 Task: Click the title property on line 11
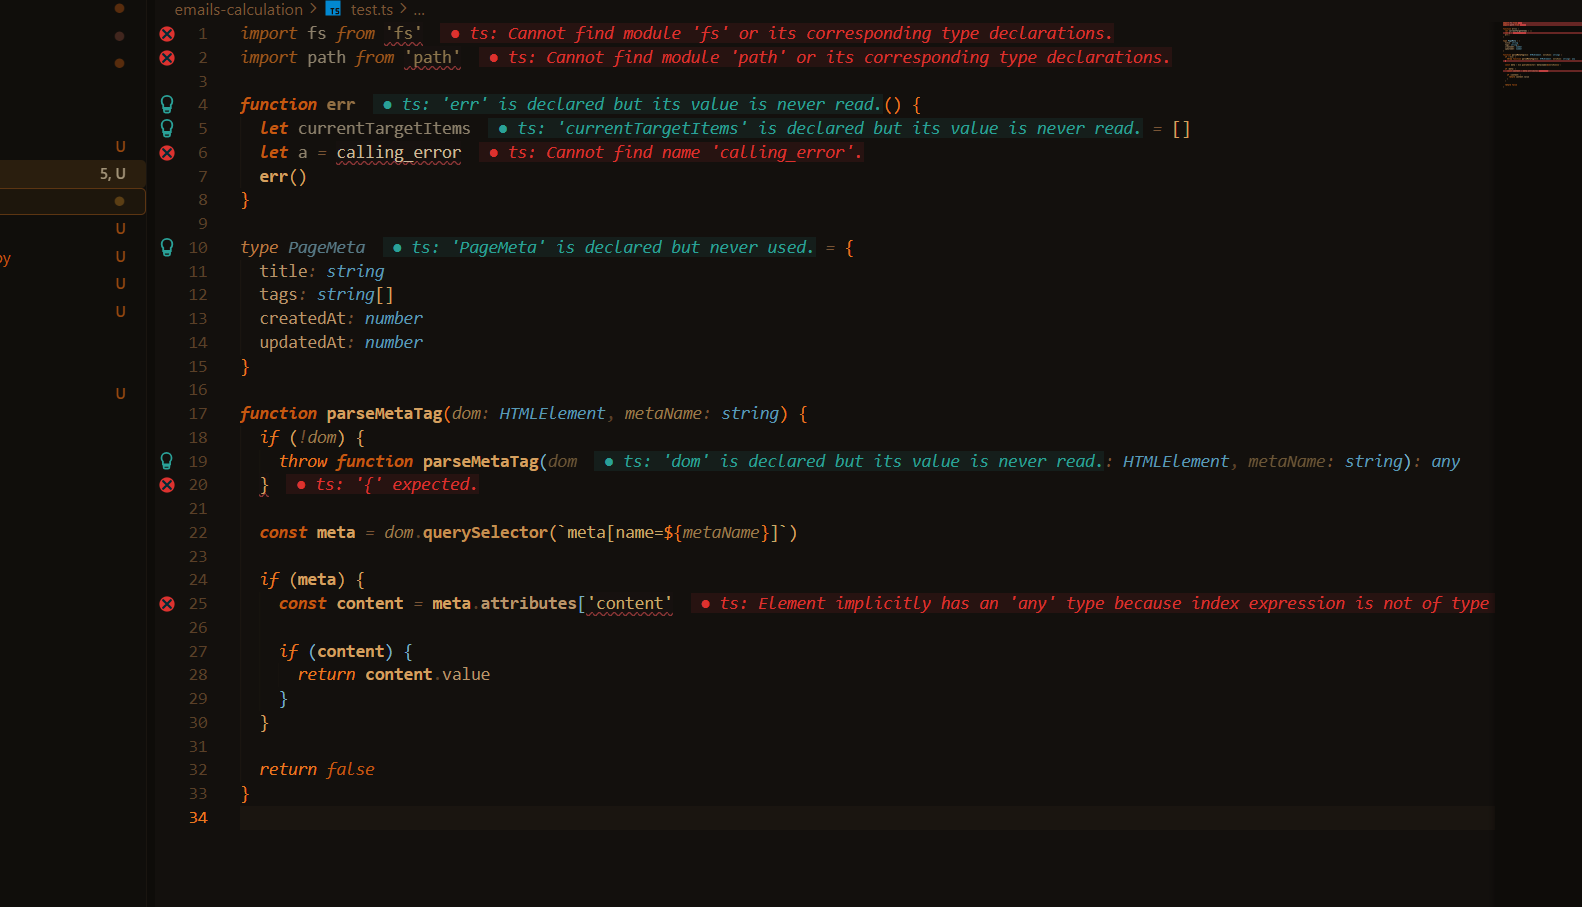pyautogui.click(x=284, y=271)
